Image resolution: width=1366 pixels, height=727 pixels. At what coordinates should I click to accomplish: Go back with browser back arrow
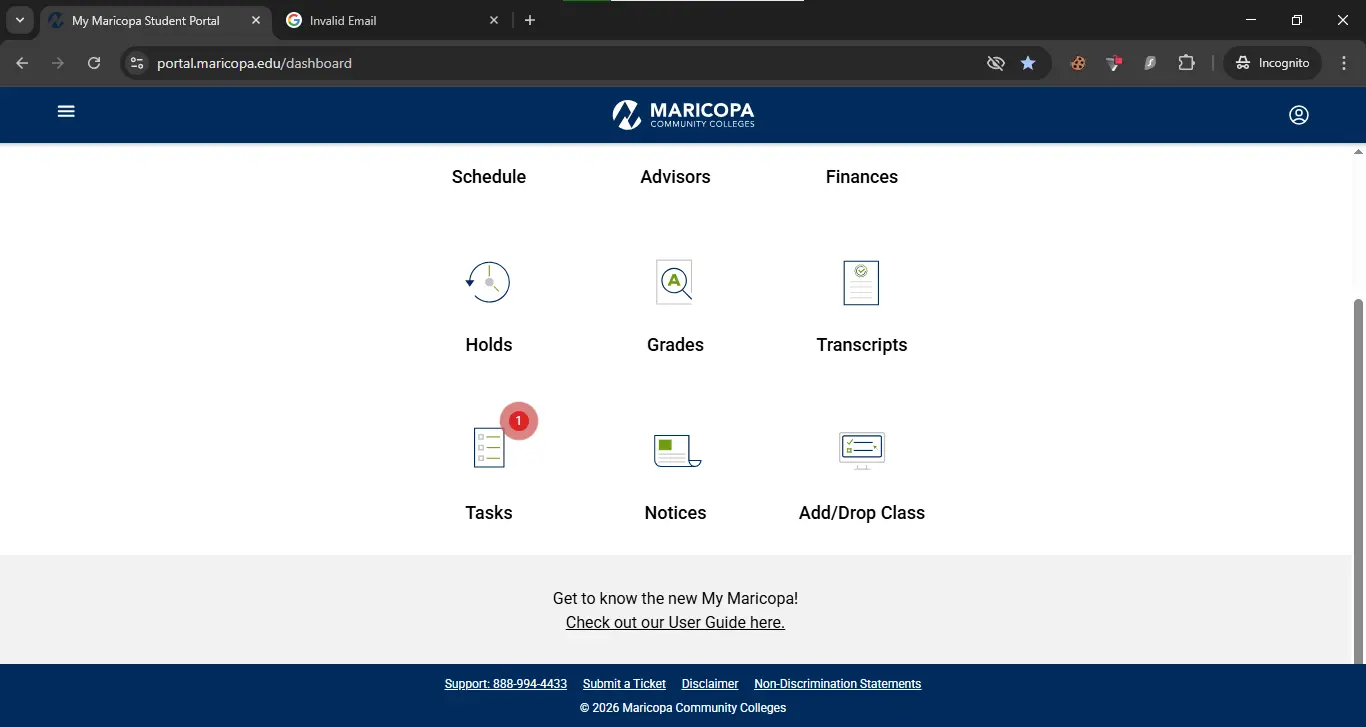tap(22, 63)
